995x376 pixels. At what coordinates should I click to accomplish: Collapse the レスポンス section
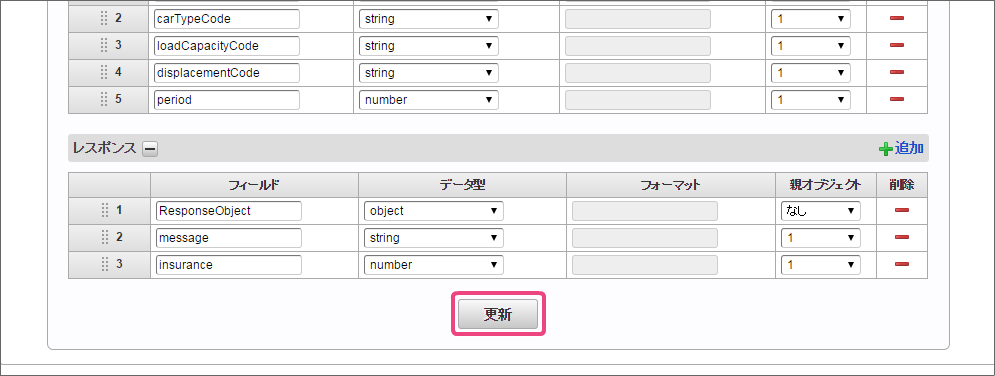click(150, 149)
